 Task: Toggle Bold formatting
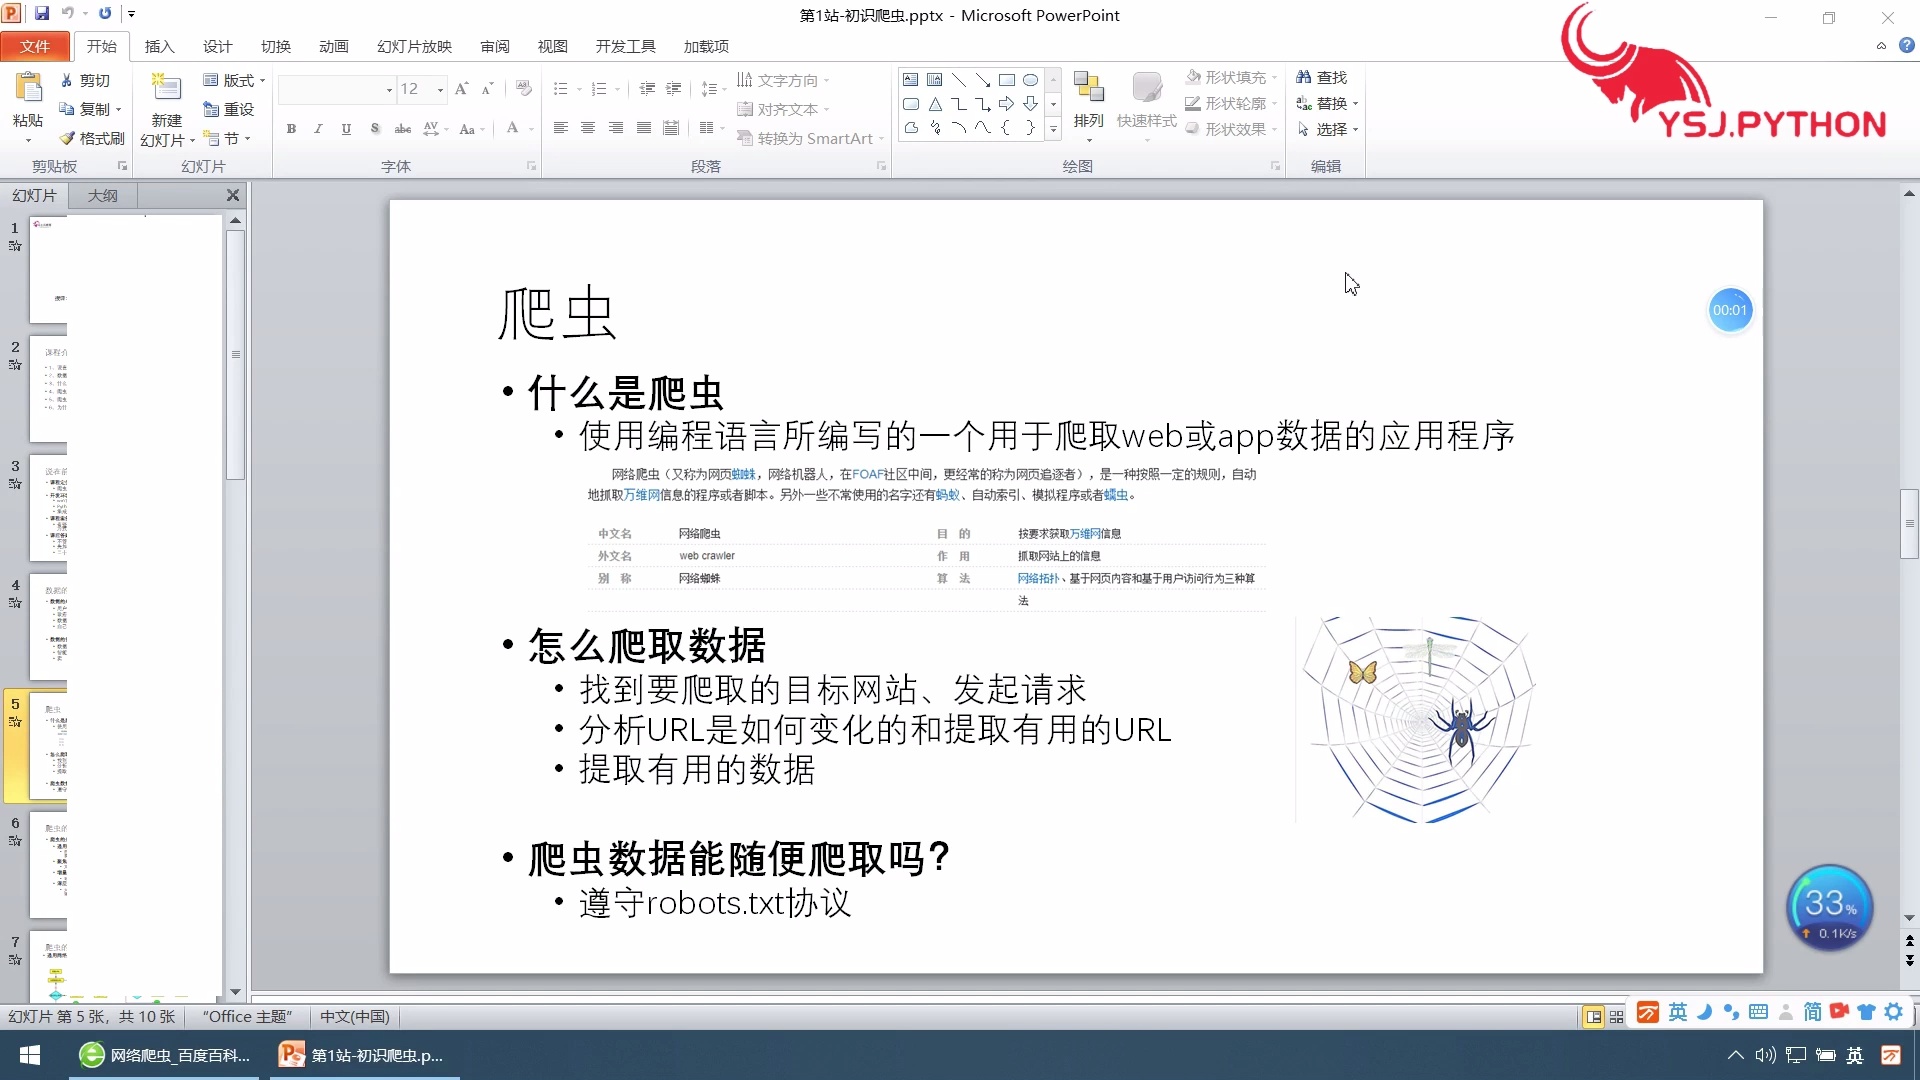[291, 128]
